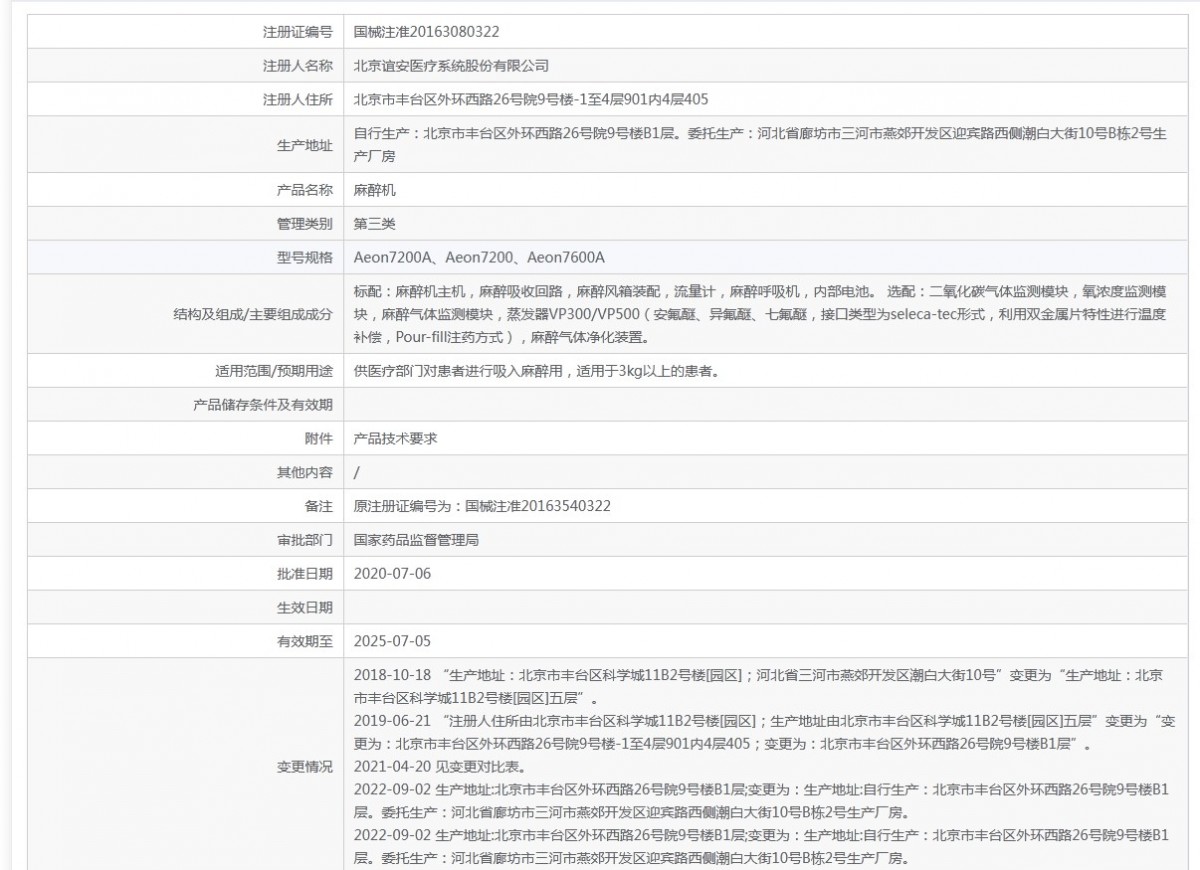Screen dimensions: 1200x870
Task: Click the '批准日期' row label
Action: click(305, 574)
